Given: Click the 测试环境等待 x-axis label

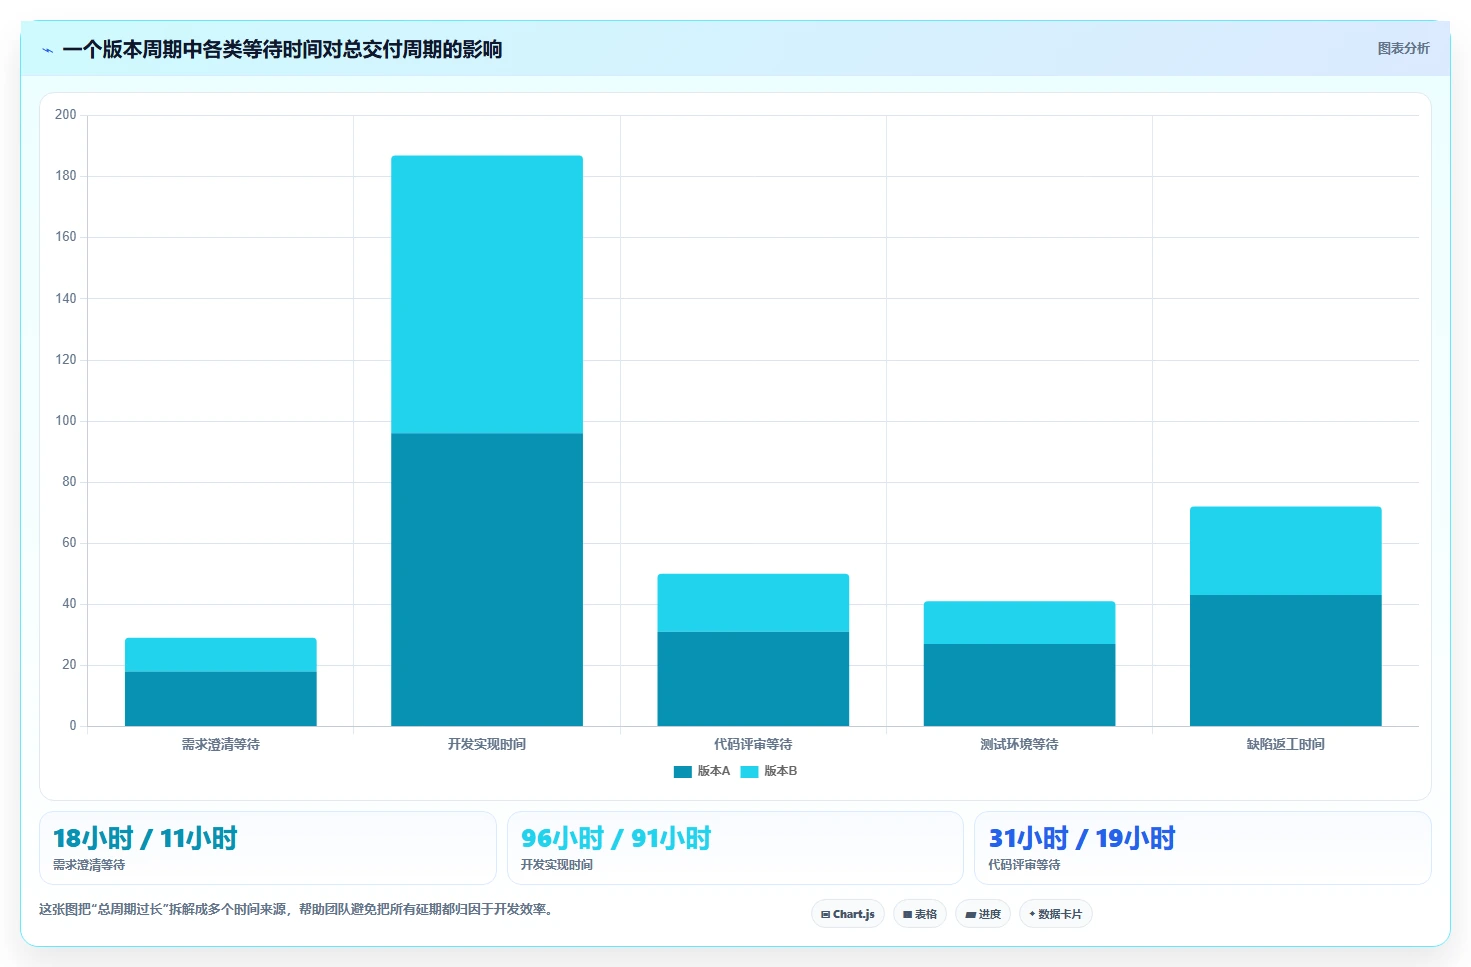Looking at the screenshot, I should (1019, 744).
